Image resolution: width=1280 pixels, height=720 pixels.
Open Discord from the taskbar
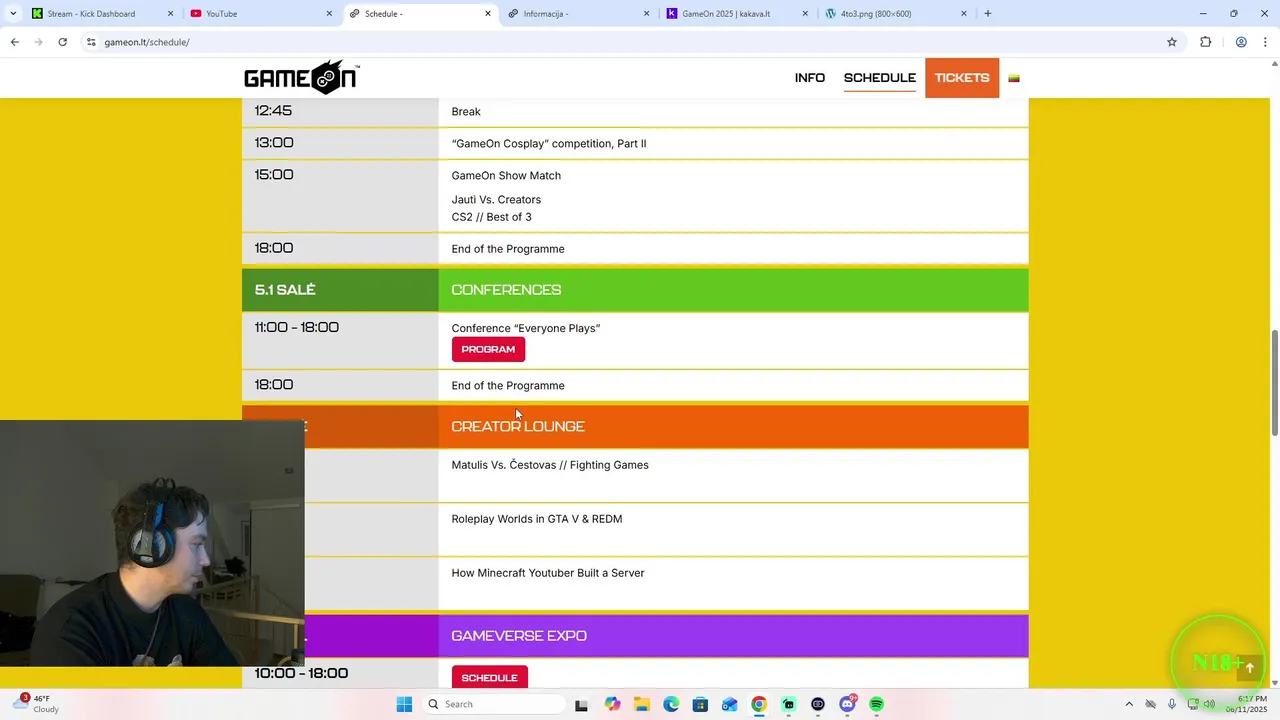click(848, 704)
